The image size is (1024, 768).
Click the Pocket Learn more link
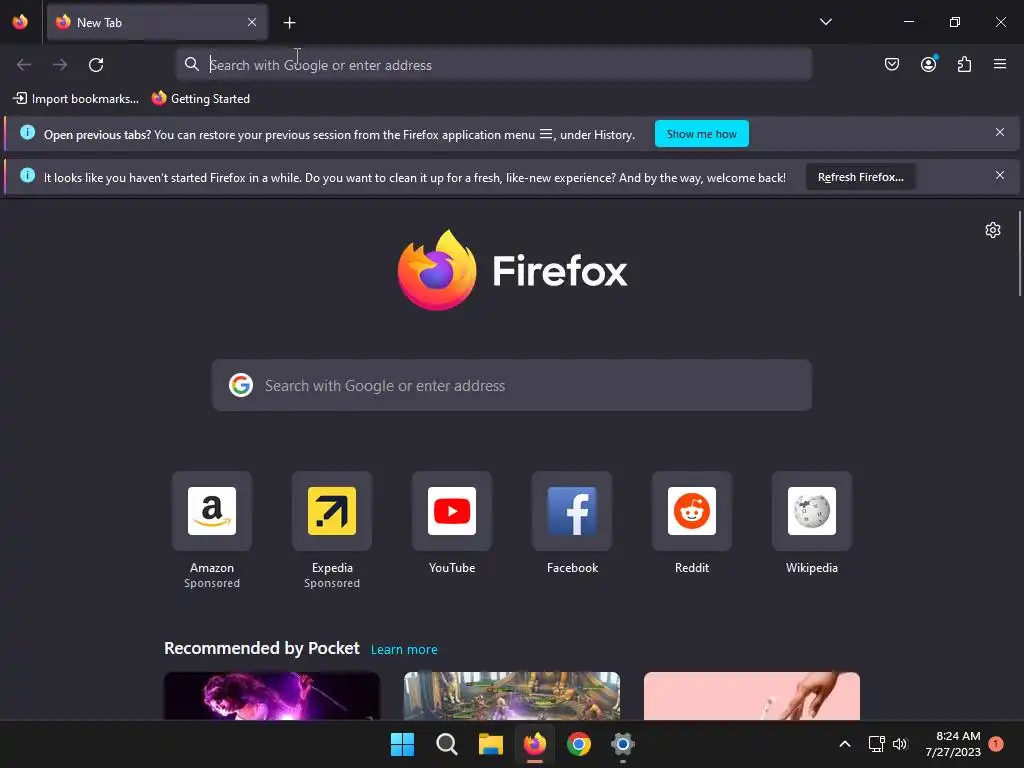tap(404, 650)
